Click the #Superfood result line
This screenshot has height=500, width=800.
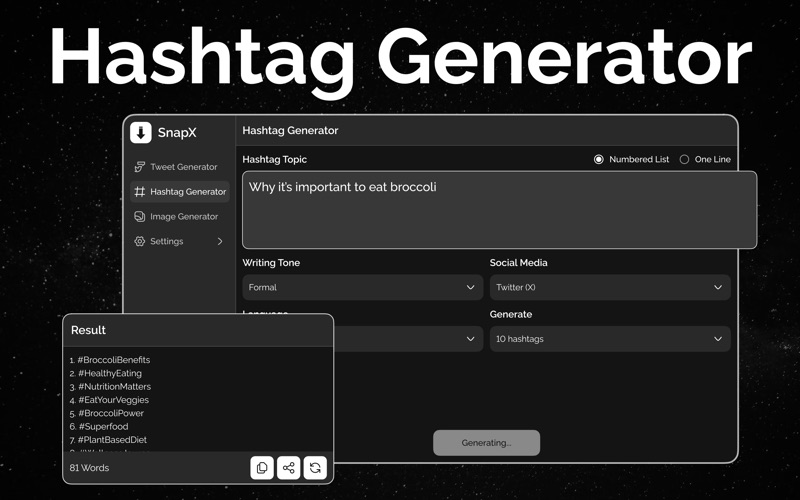click(x=99, y=426)
